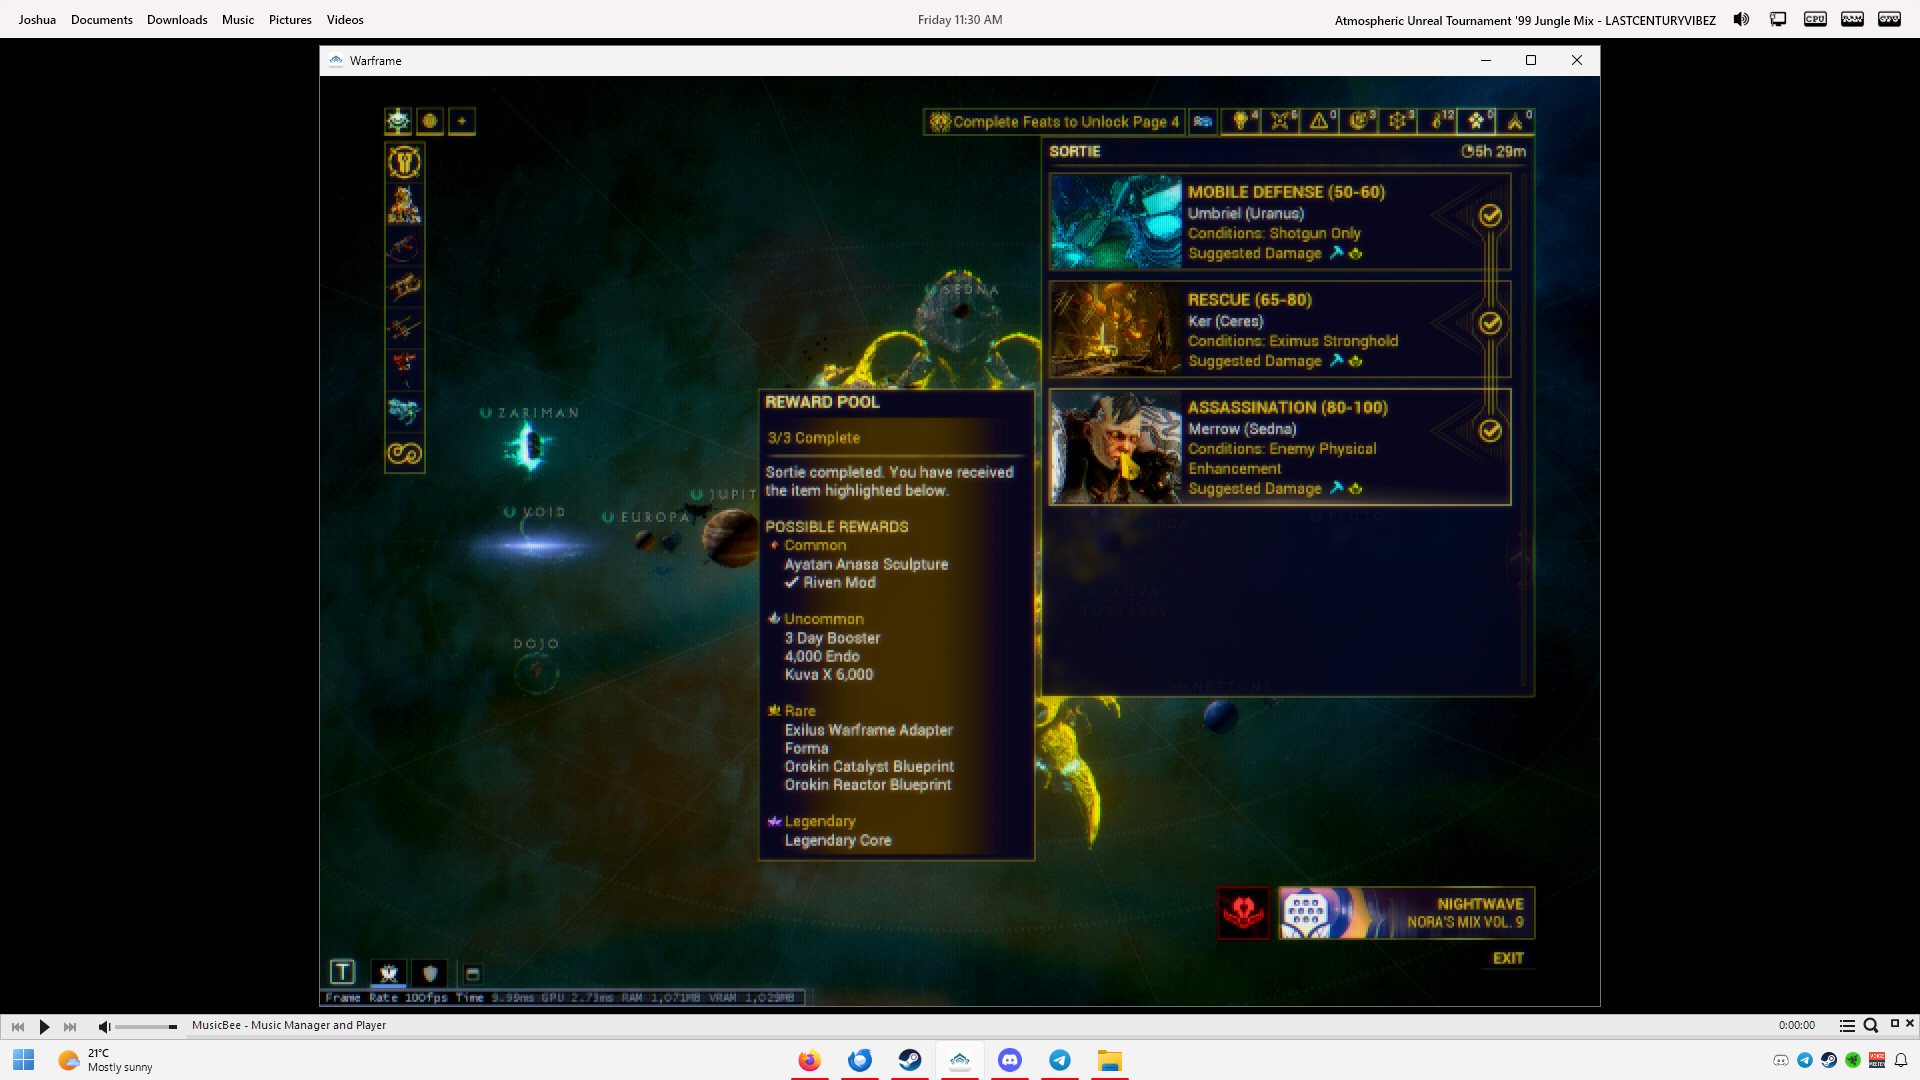This screenshot has width=1920, height=1080.
Task: Click the checkmark on Rescue row
Action: [1490, 323]
